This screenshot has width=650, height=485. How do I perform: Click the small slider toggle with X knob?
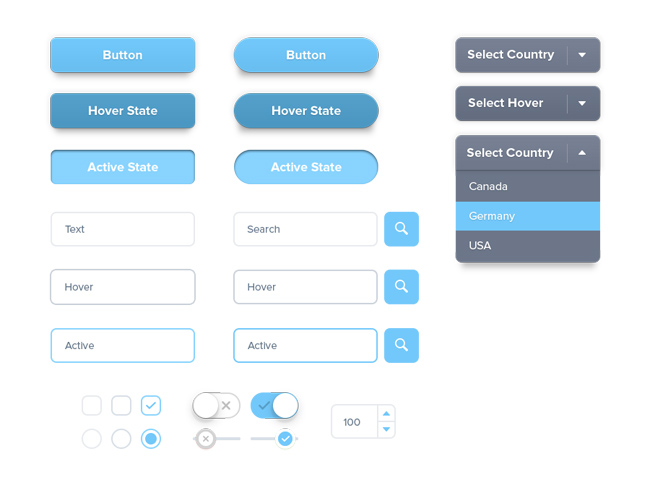[216, 439]
